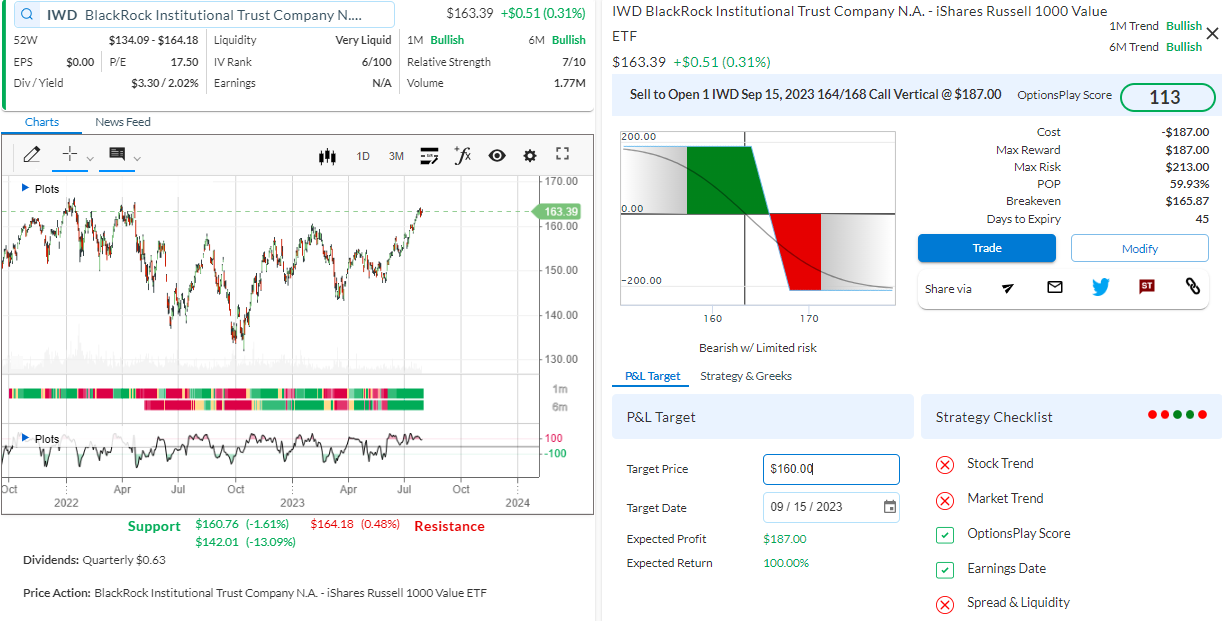1222x621 pixels.
Task: Click the Days to Expiry 45 value
Action: click(x=1201, y=219)
